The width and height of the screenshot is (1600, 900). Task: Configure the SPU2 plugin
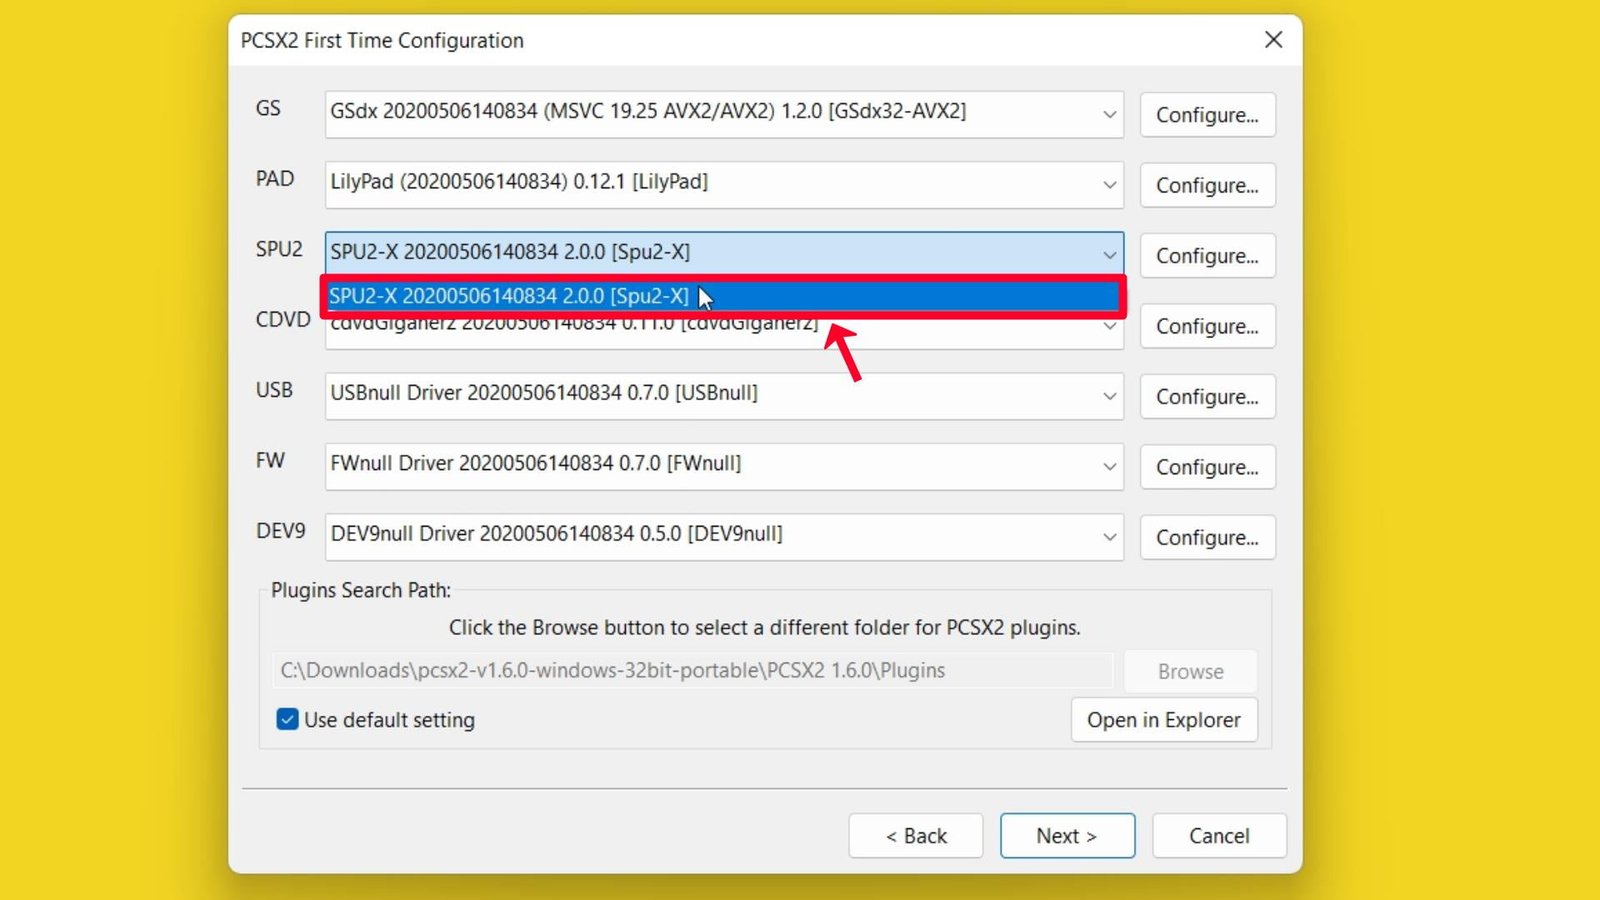(1207, 256)
